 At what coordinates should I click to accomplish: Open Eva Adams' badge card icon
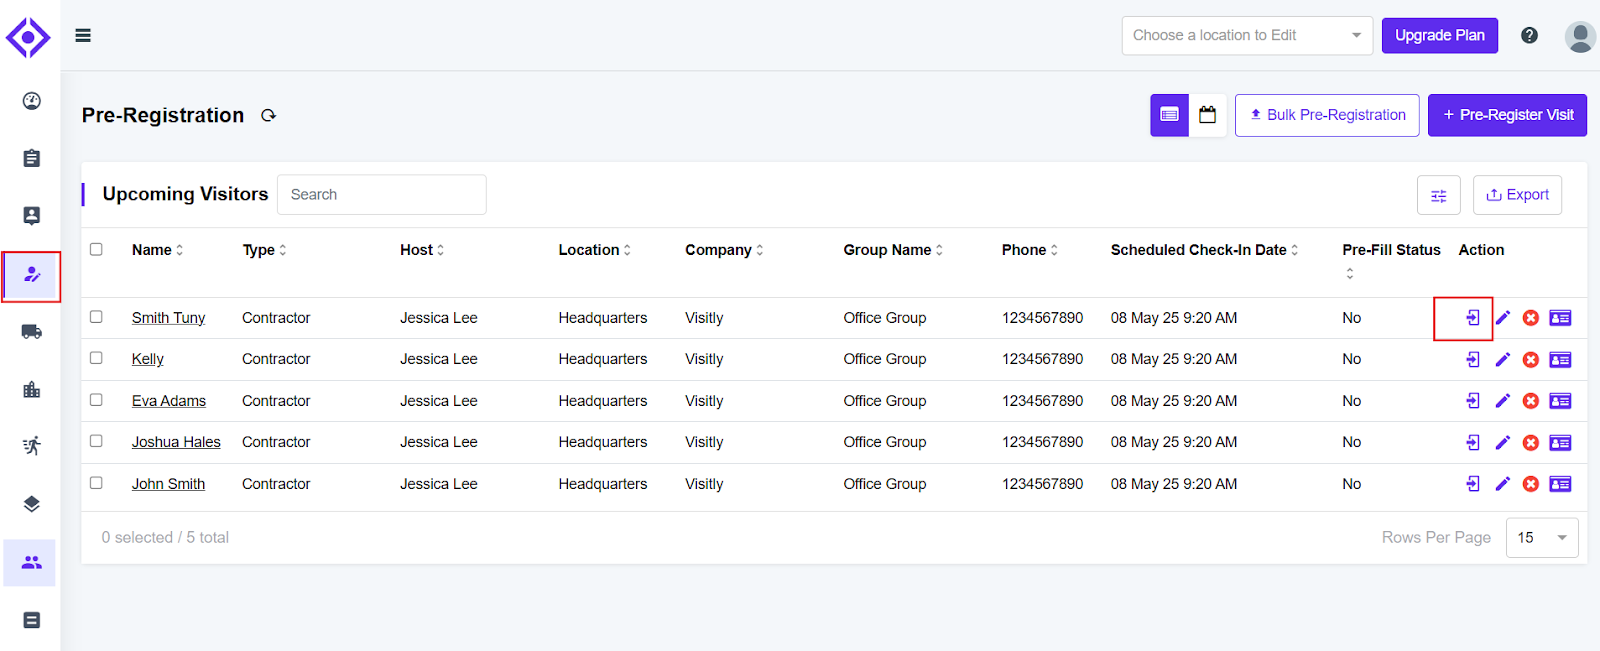coord(1560,401)
